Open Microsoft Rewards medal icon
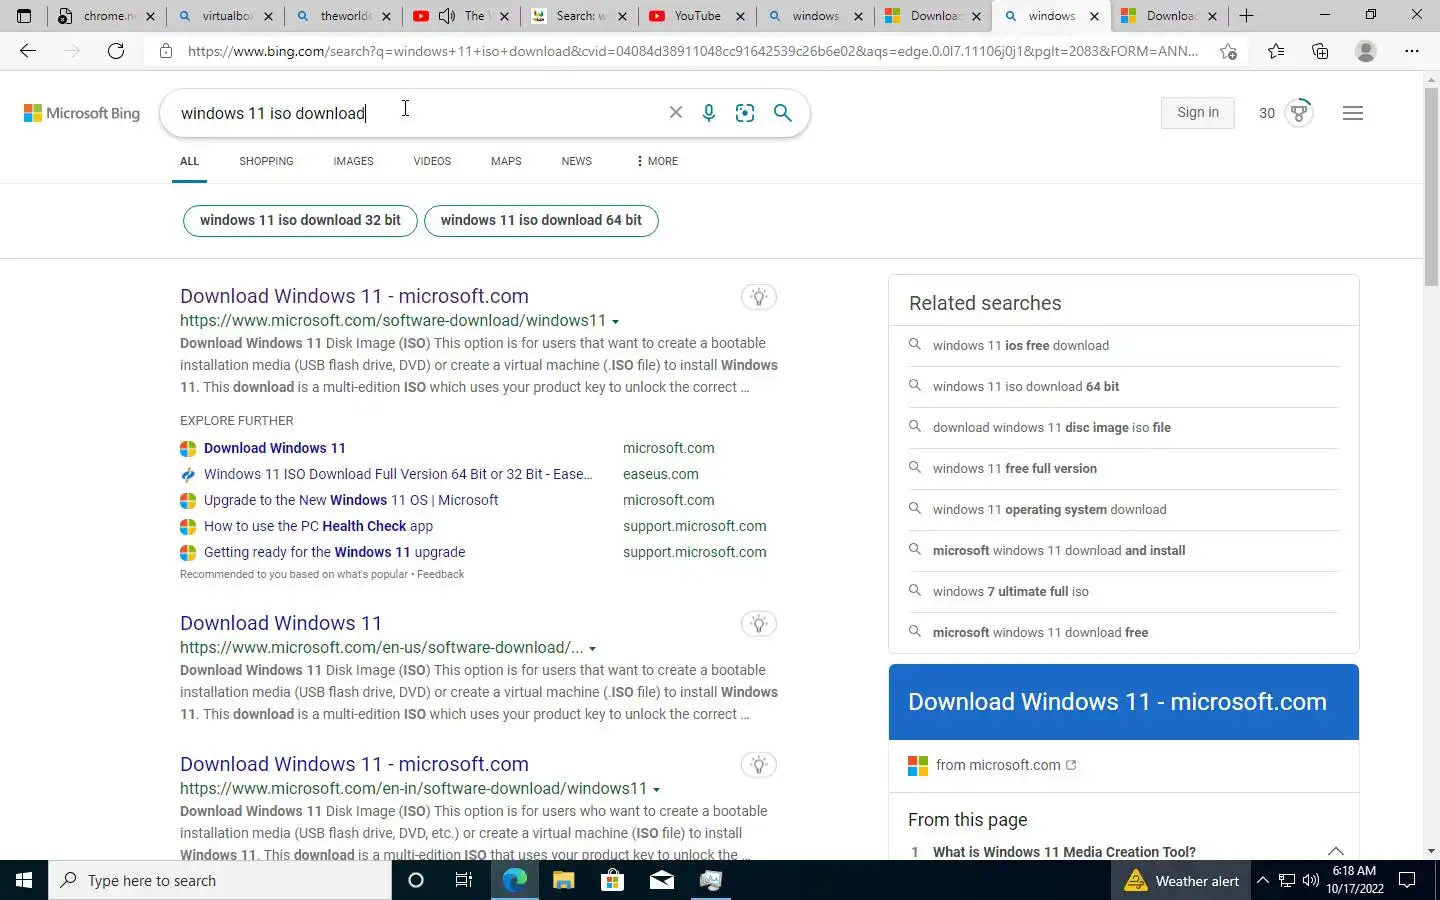 [1299, 113]
